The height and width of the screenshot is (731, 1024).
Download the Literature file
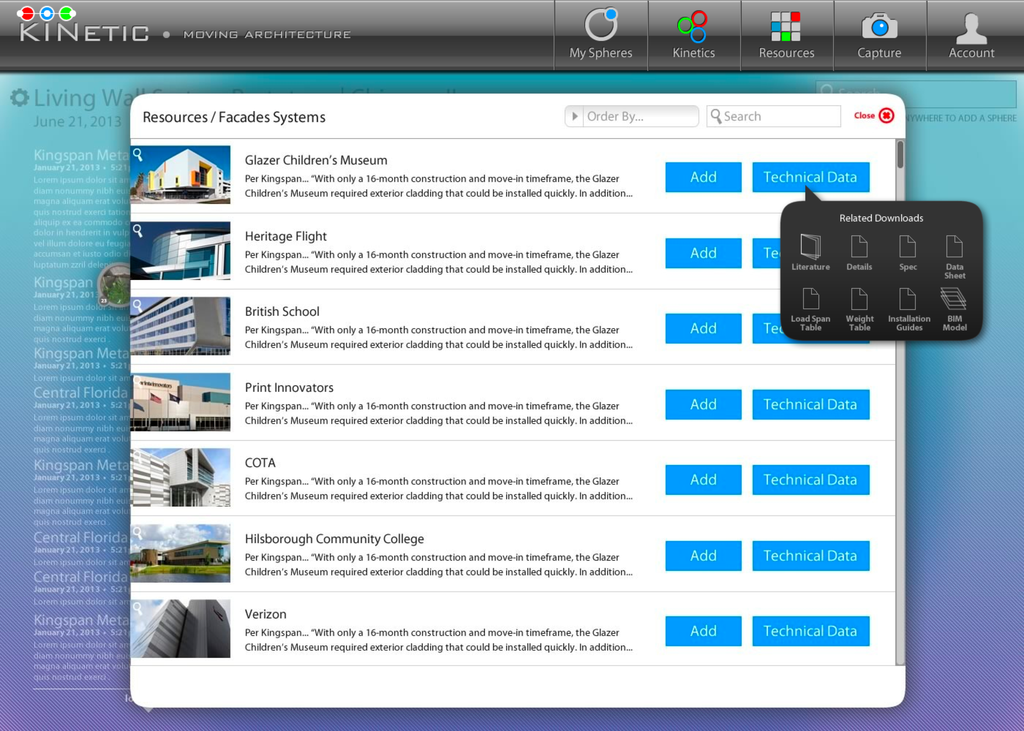point(810,252)
